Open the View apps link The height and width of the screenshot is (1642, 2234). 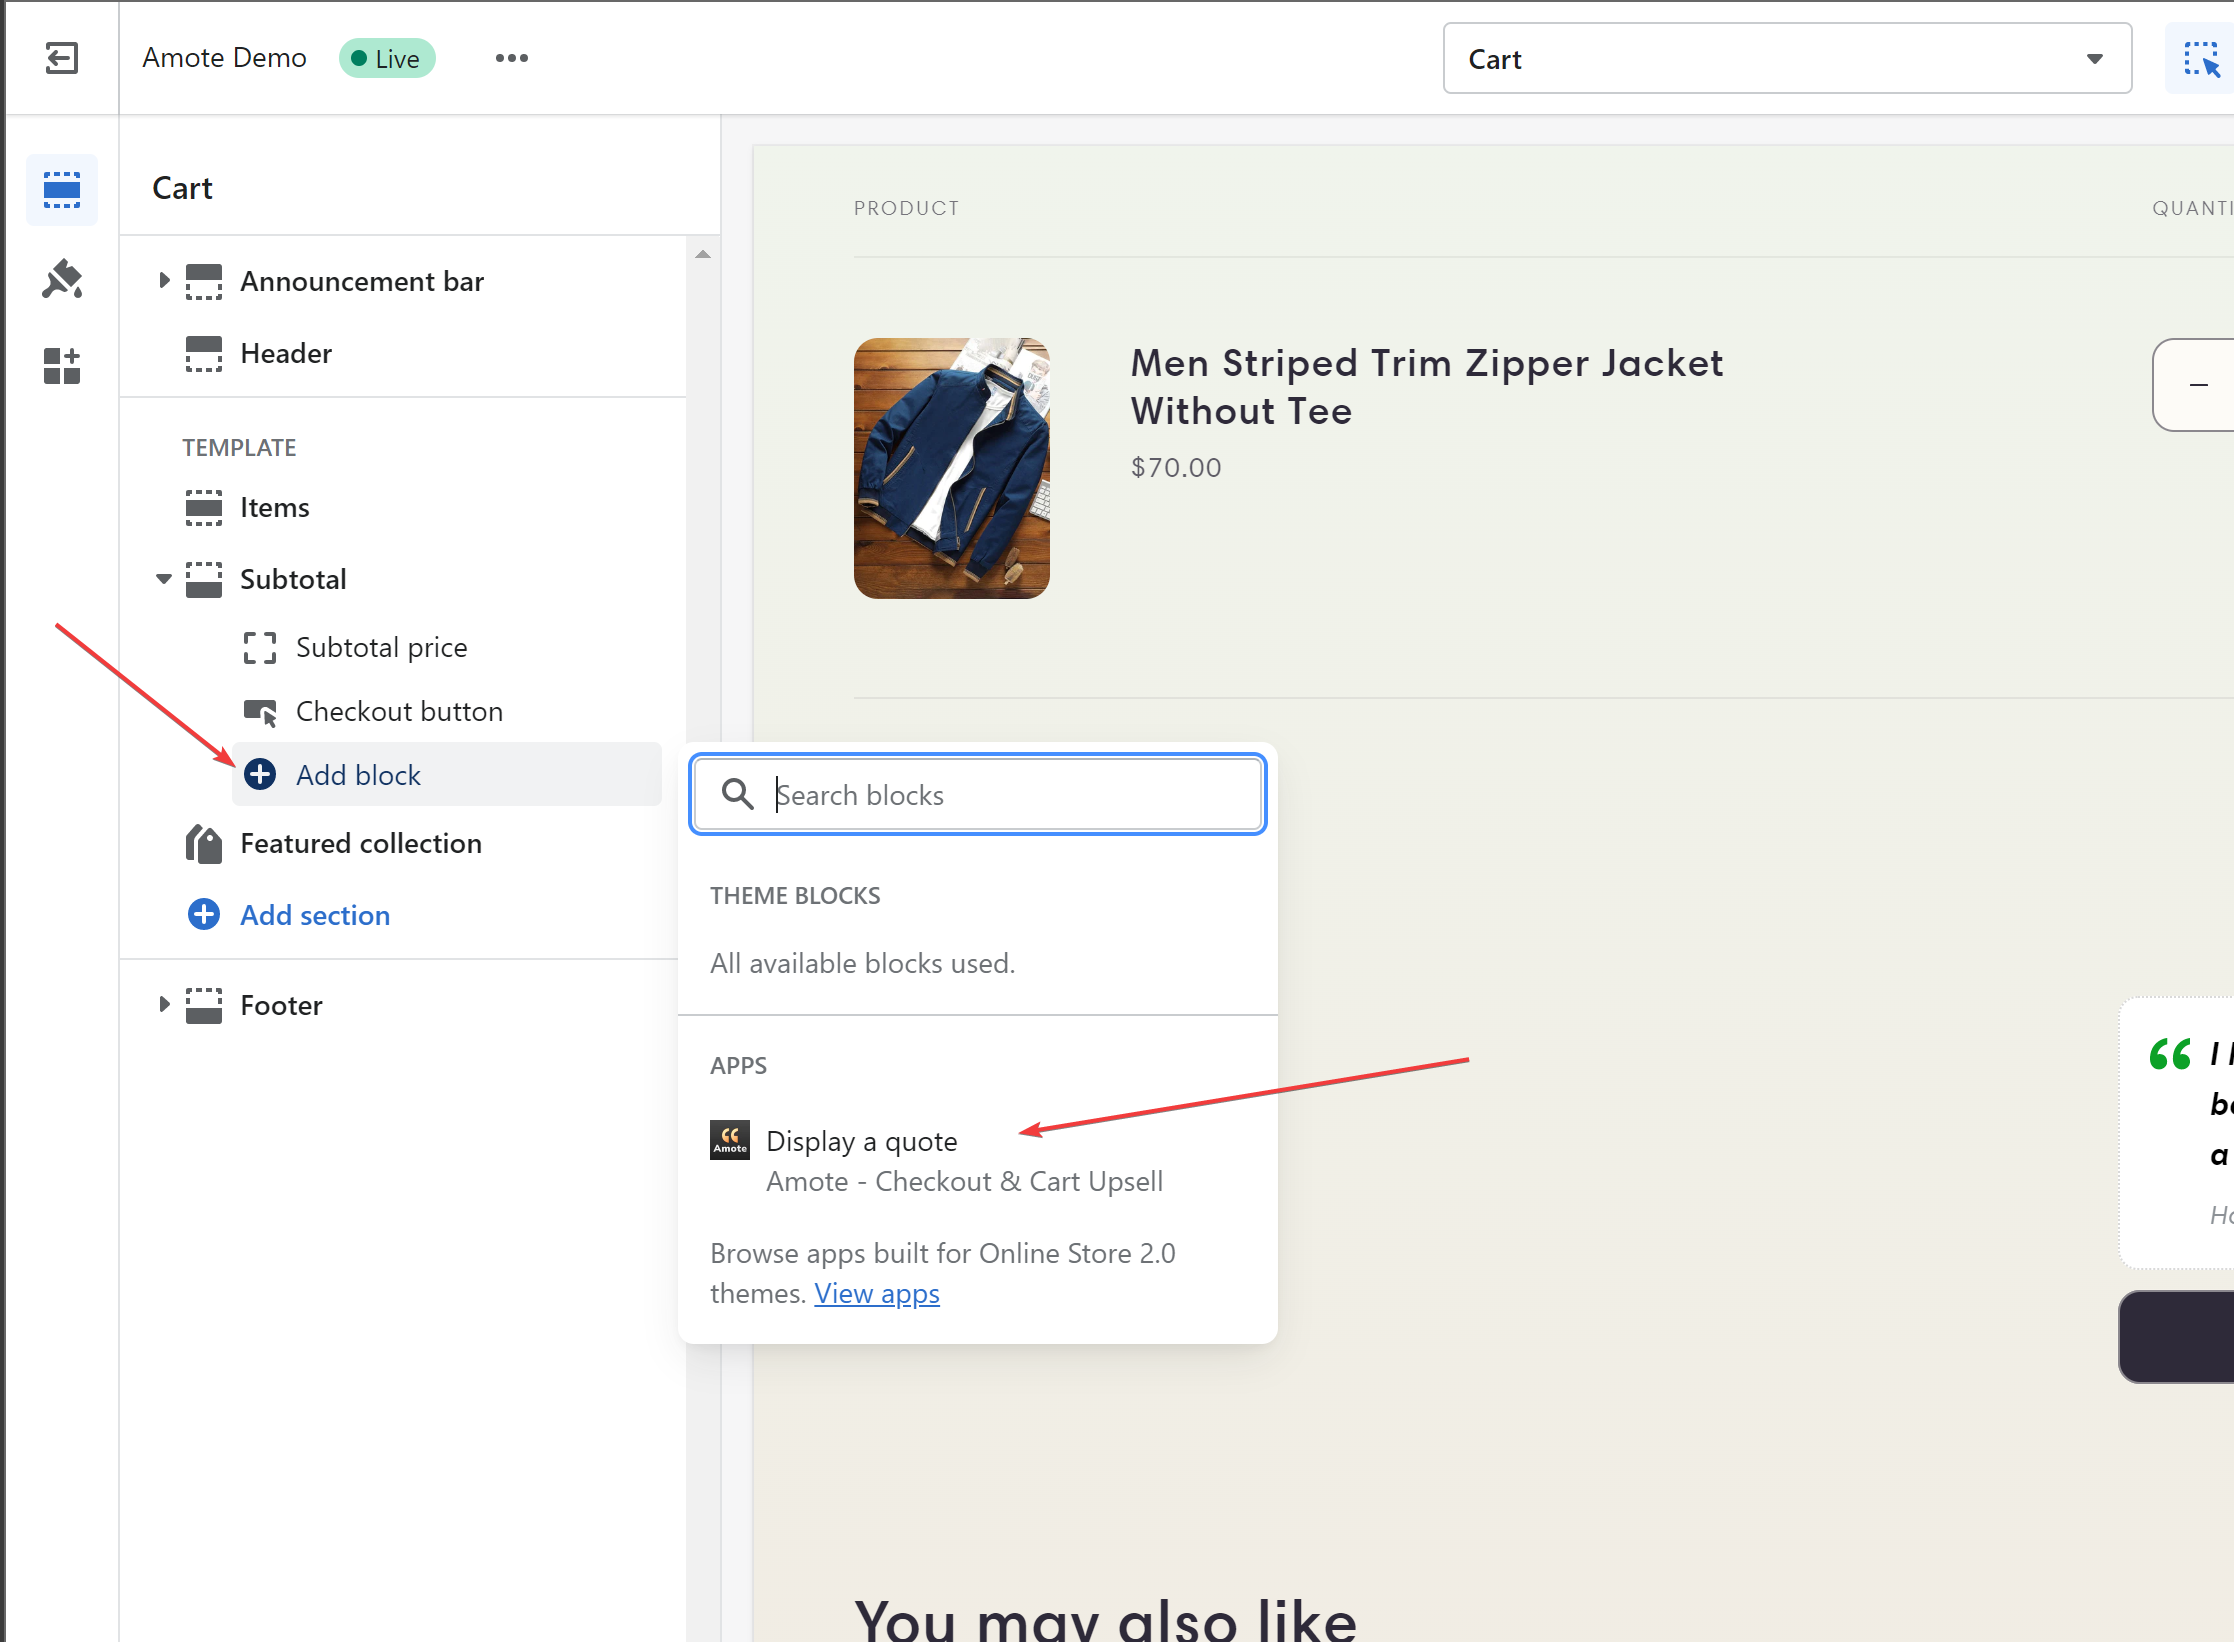(x=876, y=1293)
